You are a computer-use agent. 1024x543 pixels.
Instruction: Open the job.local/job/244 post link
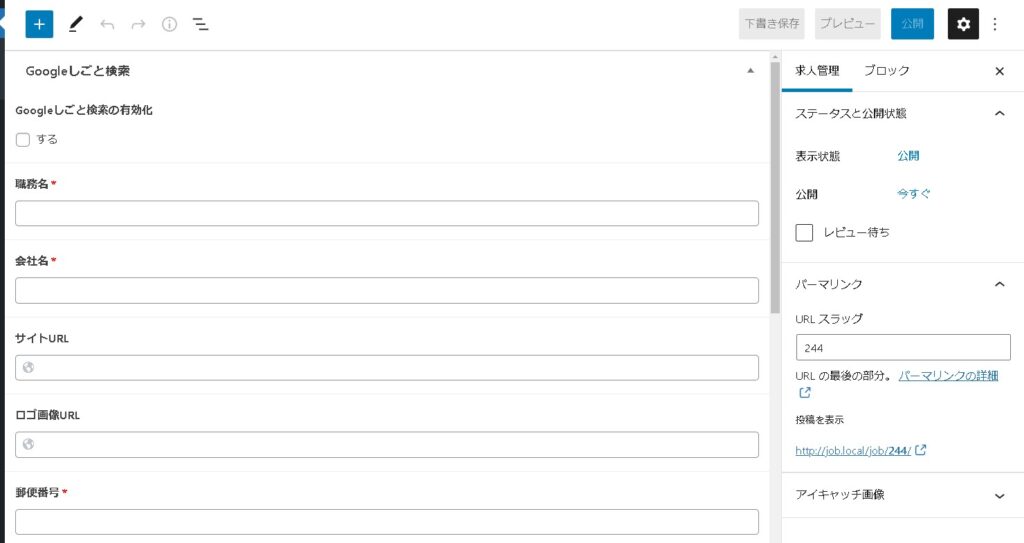click(x=853, y=451)
